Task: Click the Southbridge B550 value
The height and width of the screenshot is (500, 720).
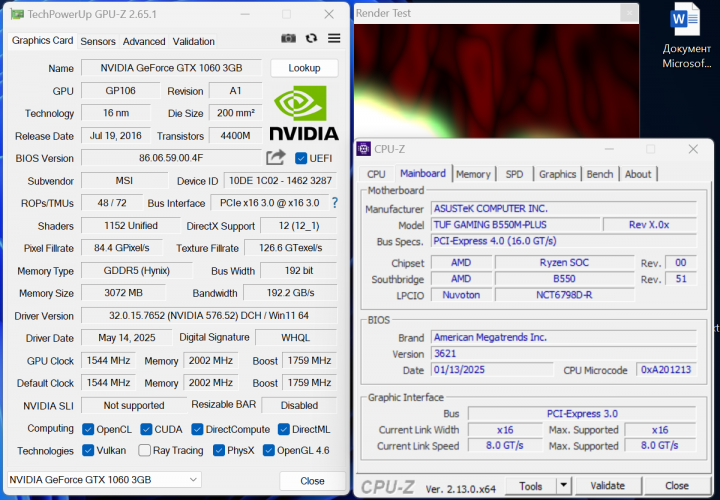Action: [564, 279]
